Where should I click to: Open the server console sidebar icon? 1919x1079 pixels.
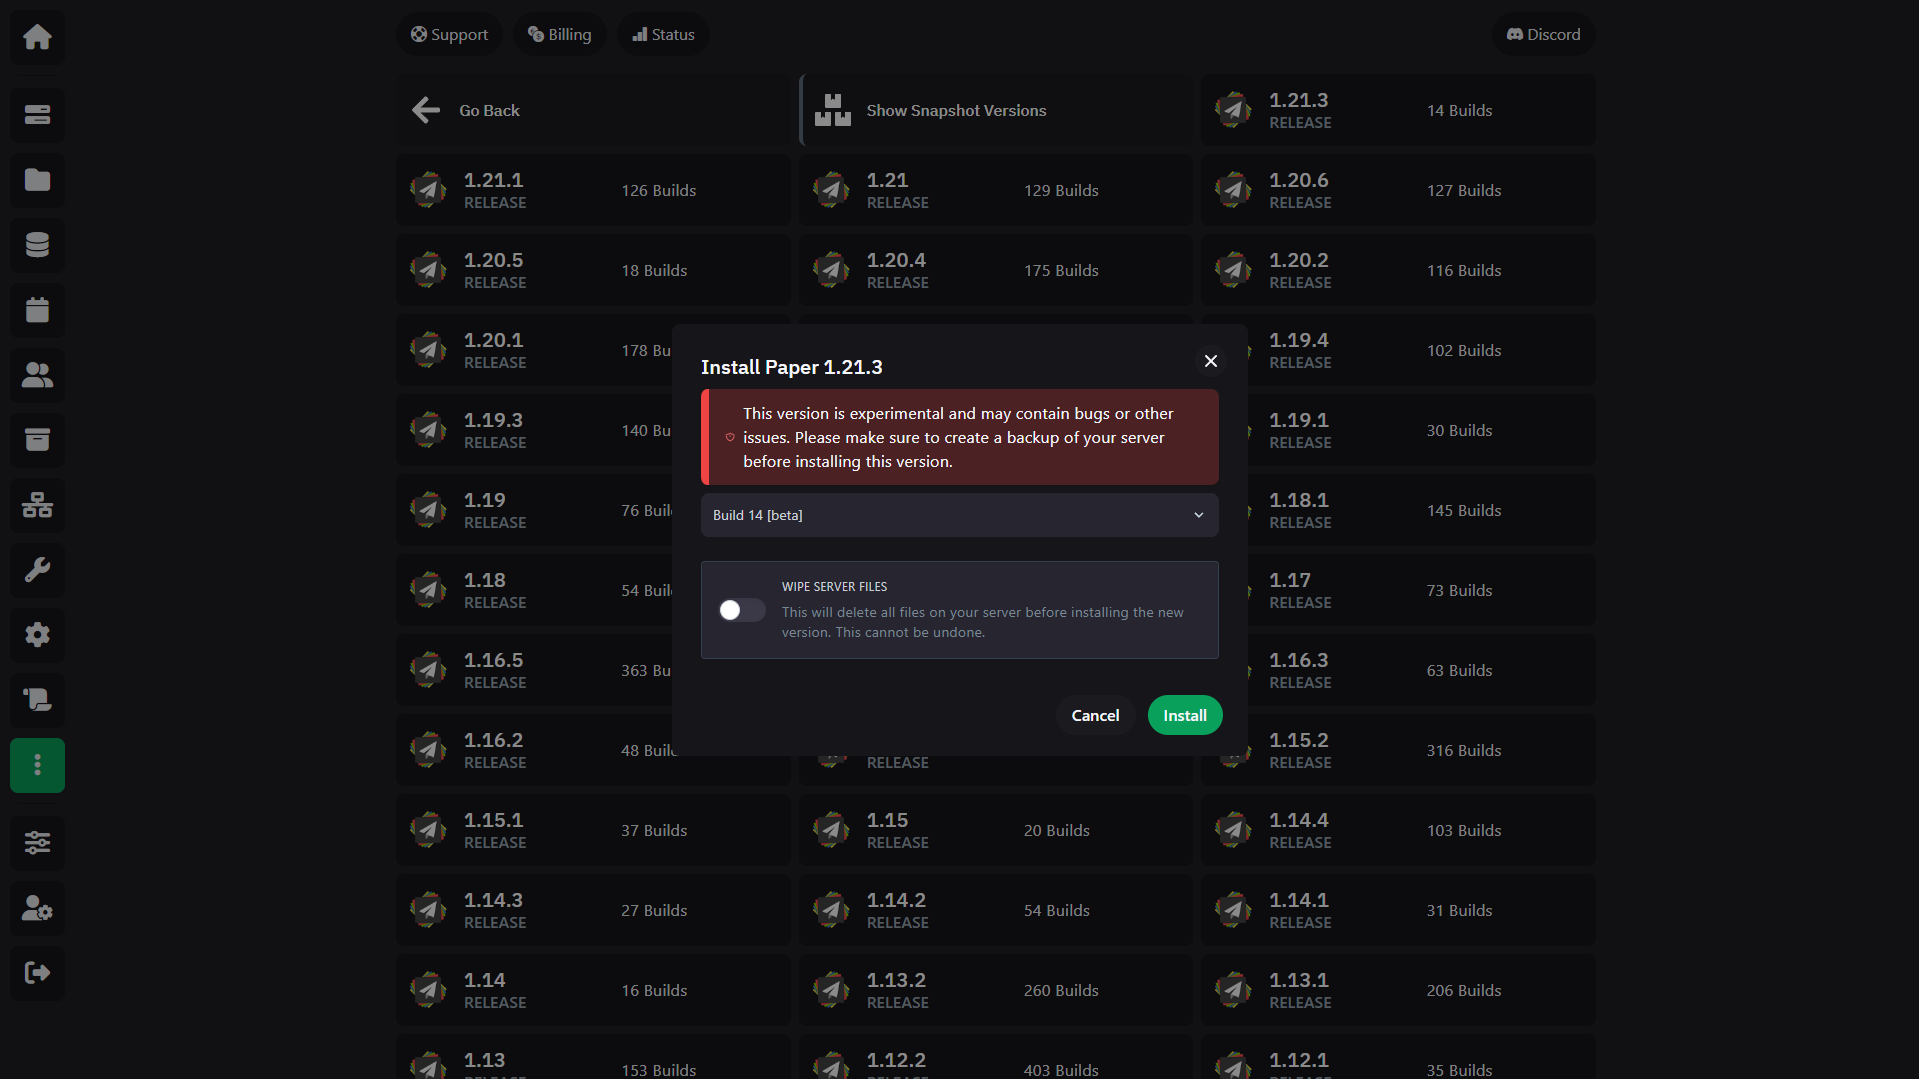click(37, 115)
